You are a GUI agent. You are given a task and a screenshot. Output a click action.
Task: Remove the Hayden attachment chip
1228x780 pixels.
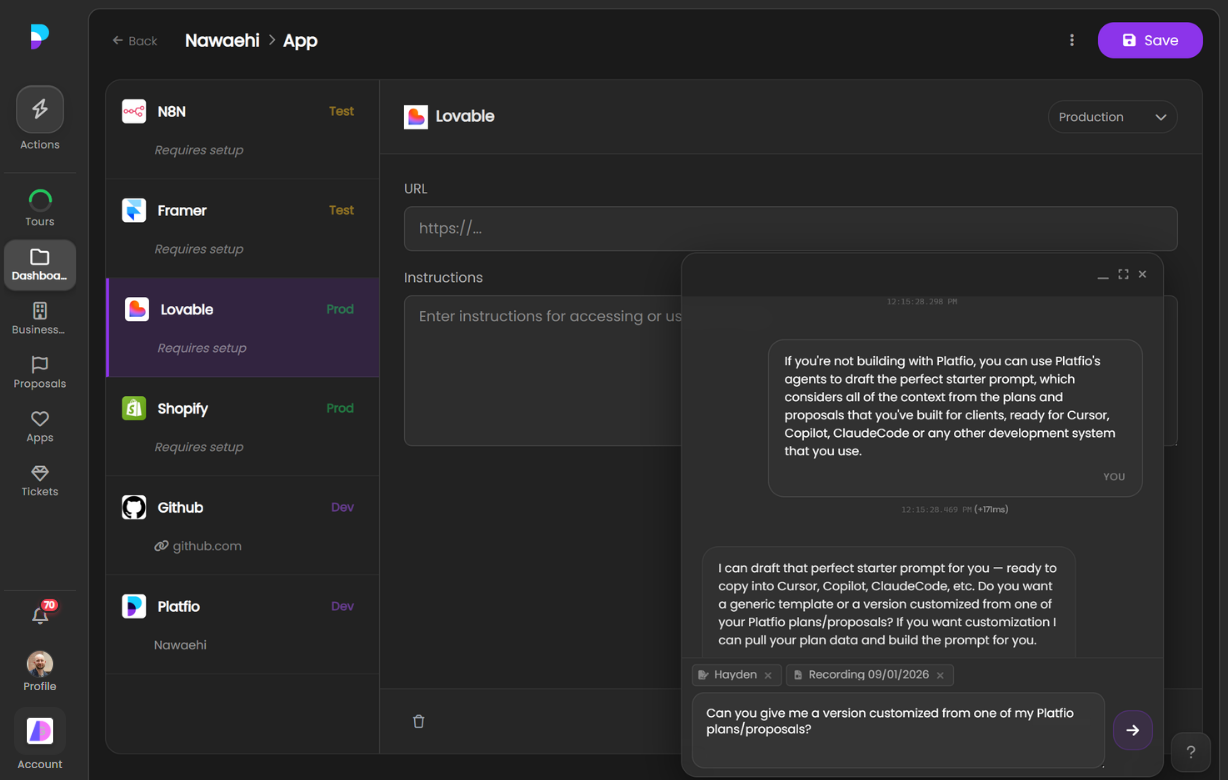[768, 675]
